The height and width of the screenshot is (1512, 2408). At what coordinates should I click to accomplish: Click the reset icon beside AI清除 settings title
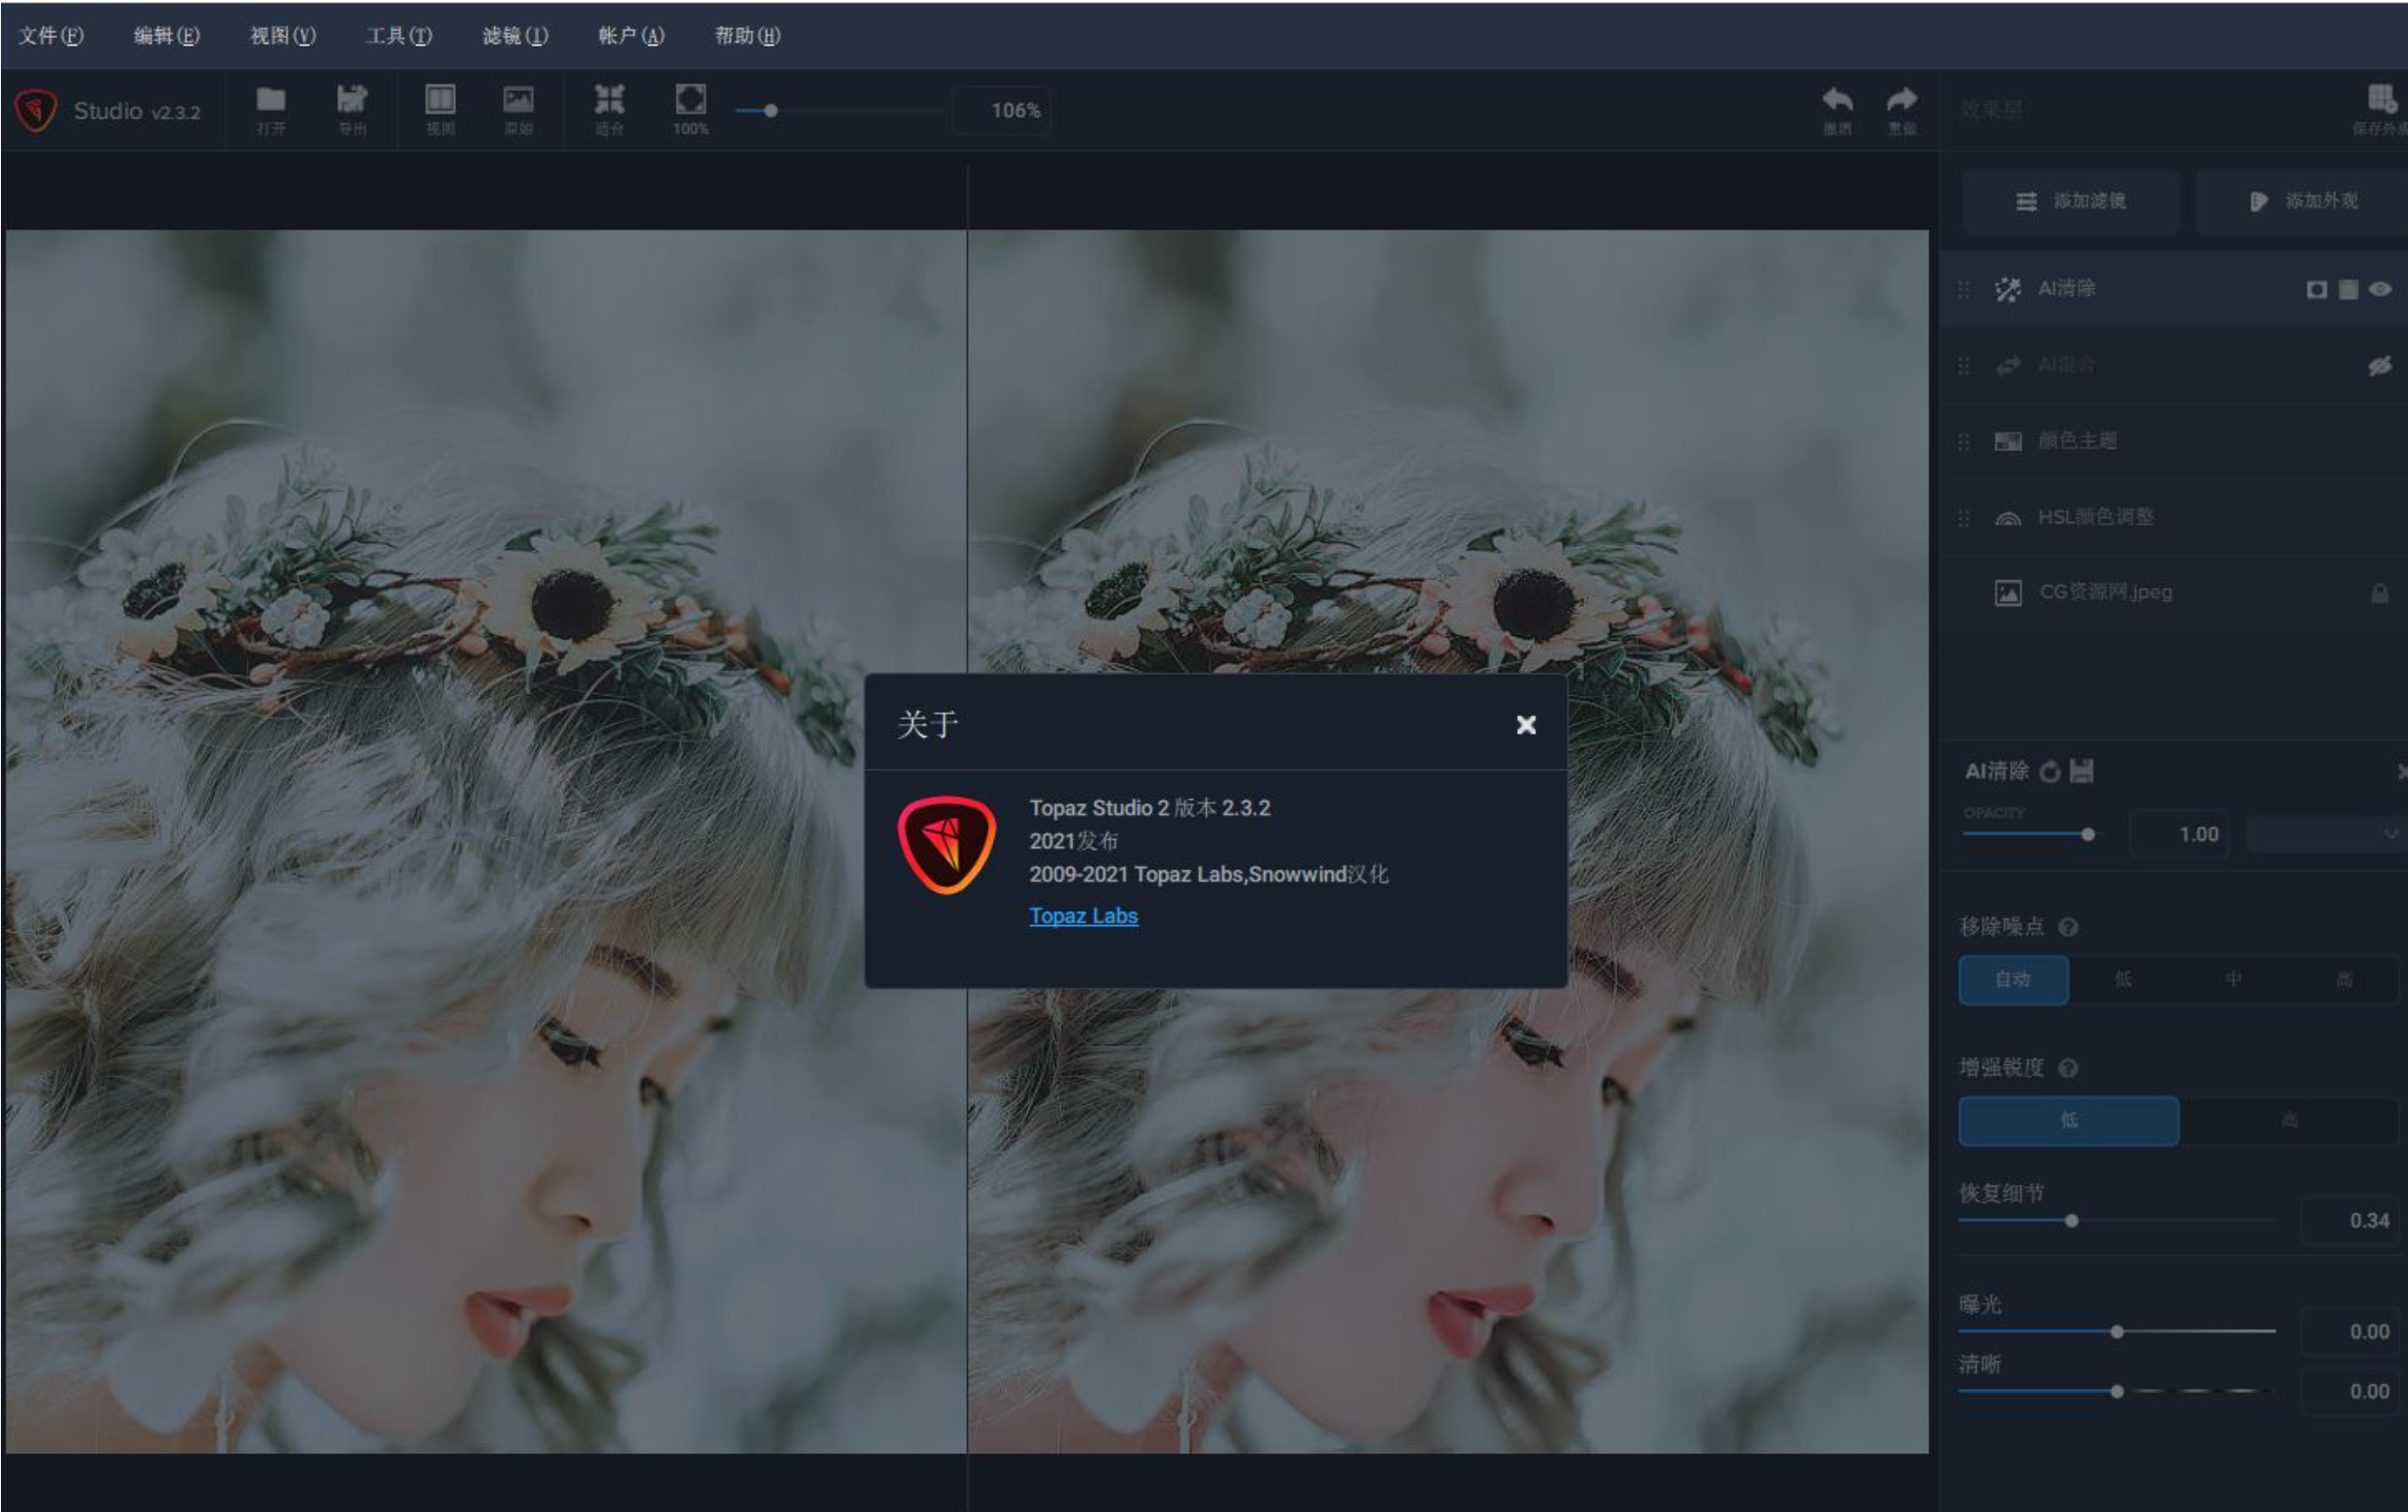point(2050,771)
